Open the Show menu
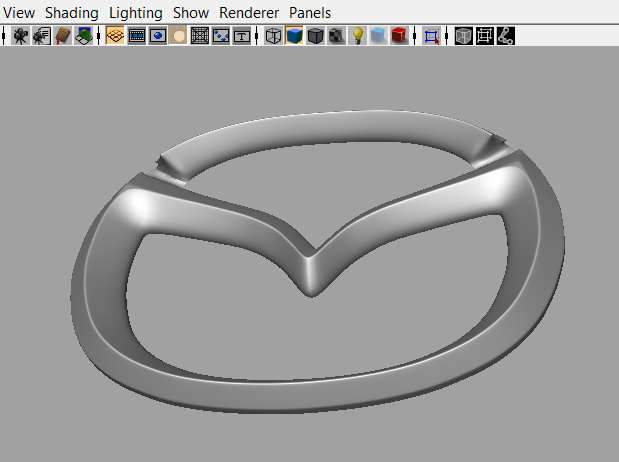Screen dimensions: 619x462 (x=191, y=13)
